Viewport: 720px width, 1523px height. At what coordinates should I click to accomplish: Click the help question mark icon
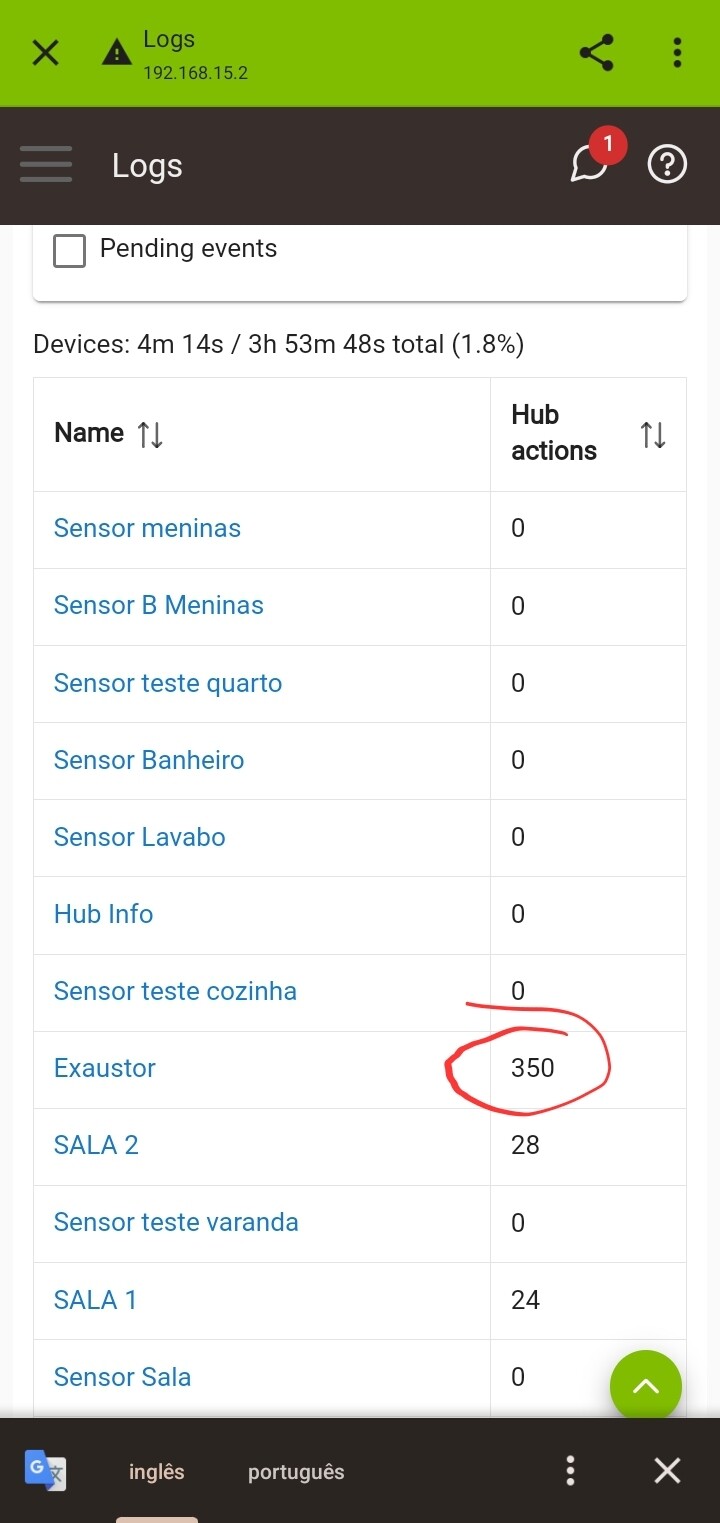click(x=667, y=165)
